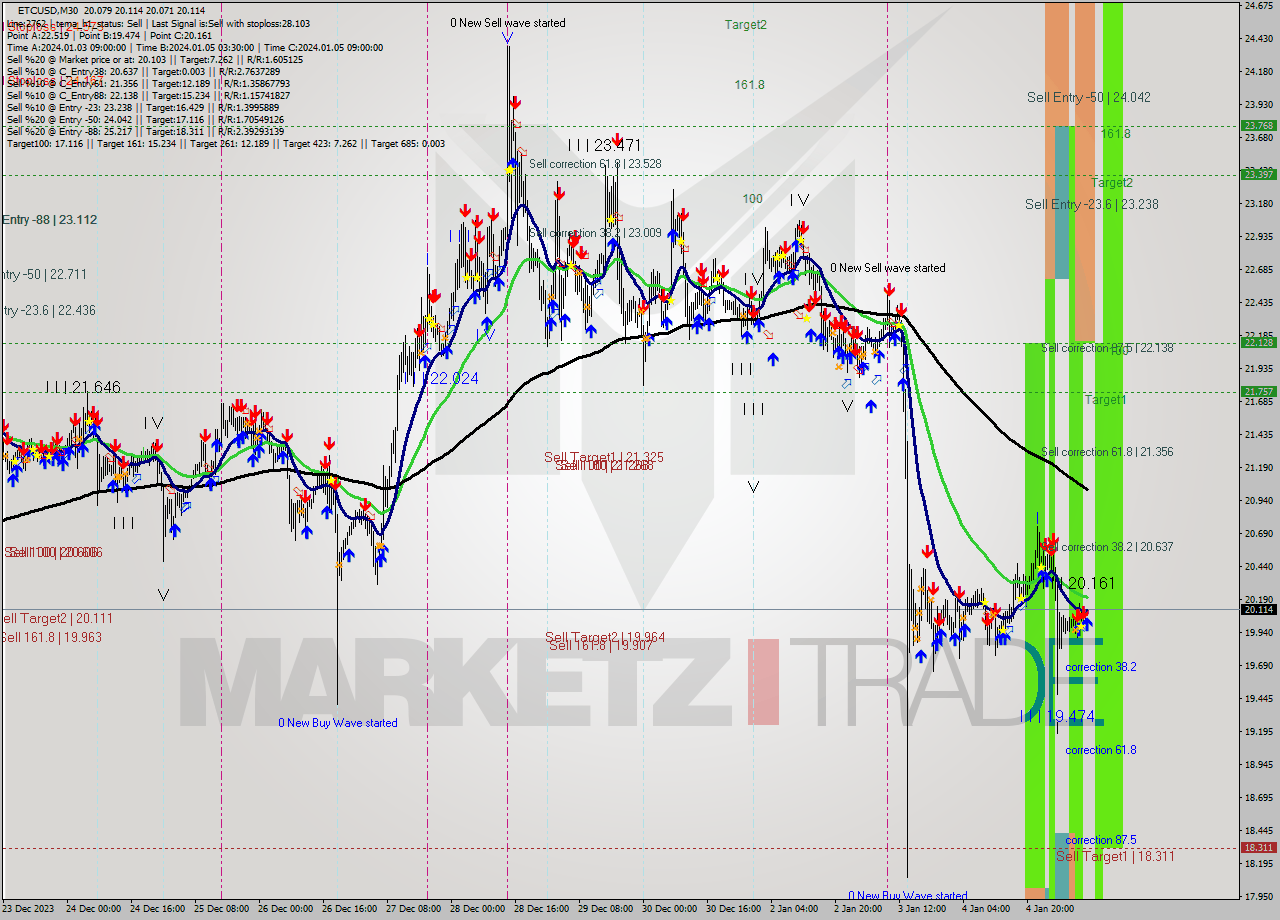Select 20.690 on the price axis

(x=1258, y=534)
